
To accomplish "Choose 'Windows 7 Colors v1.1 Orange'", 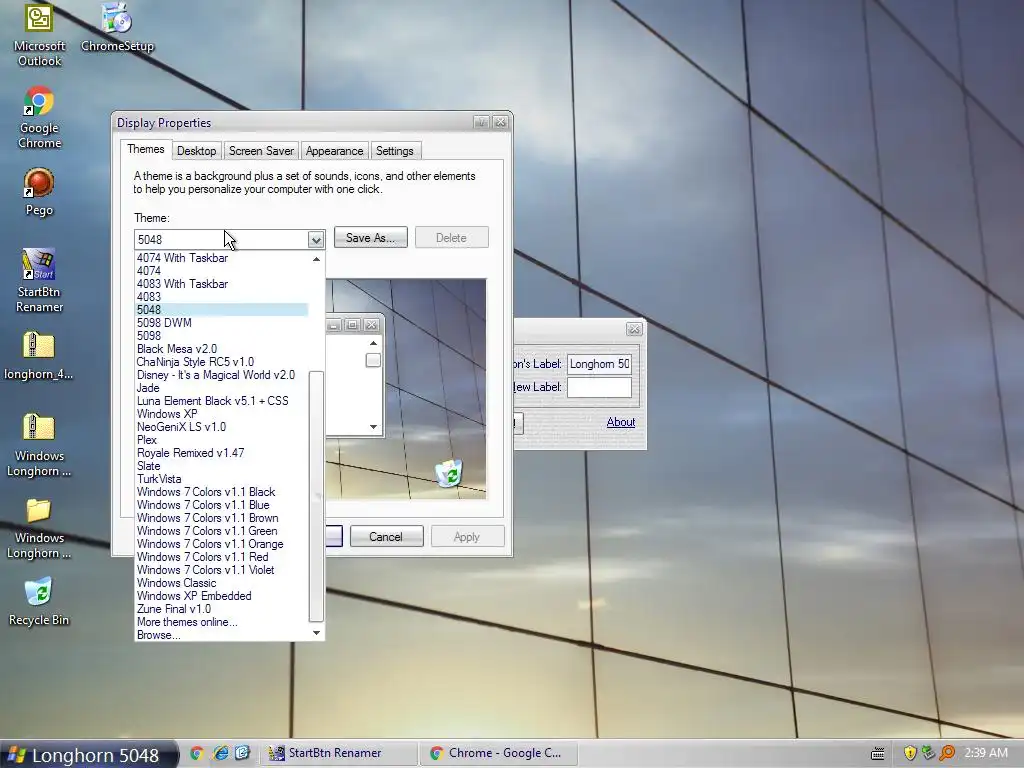I will point(221,544).
